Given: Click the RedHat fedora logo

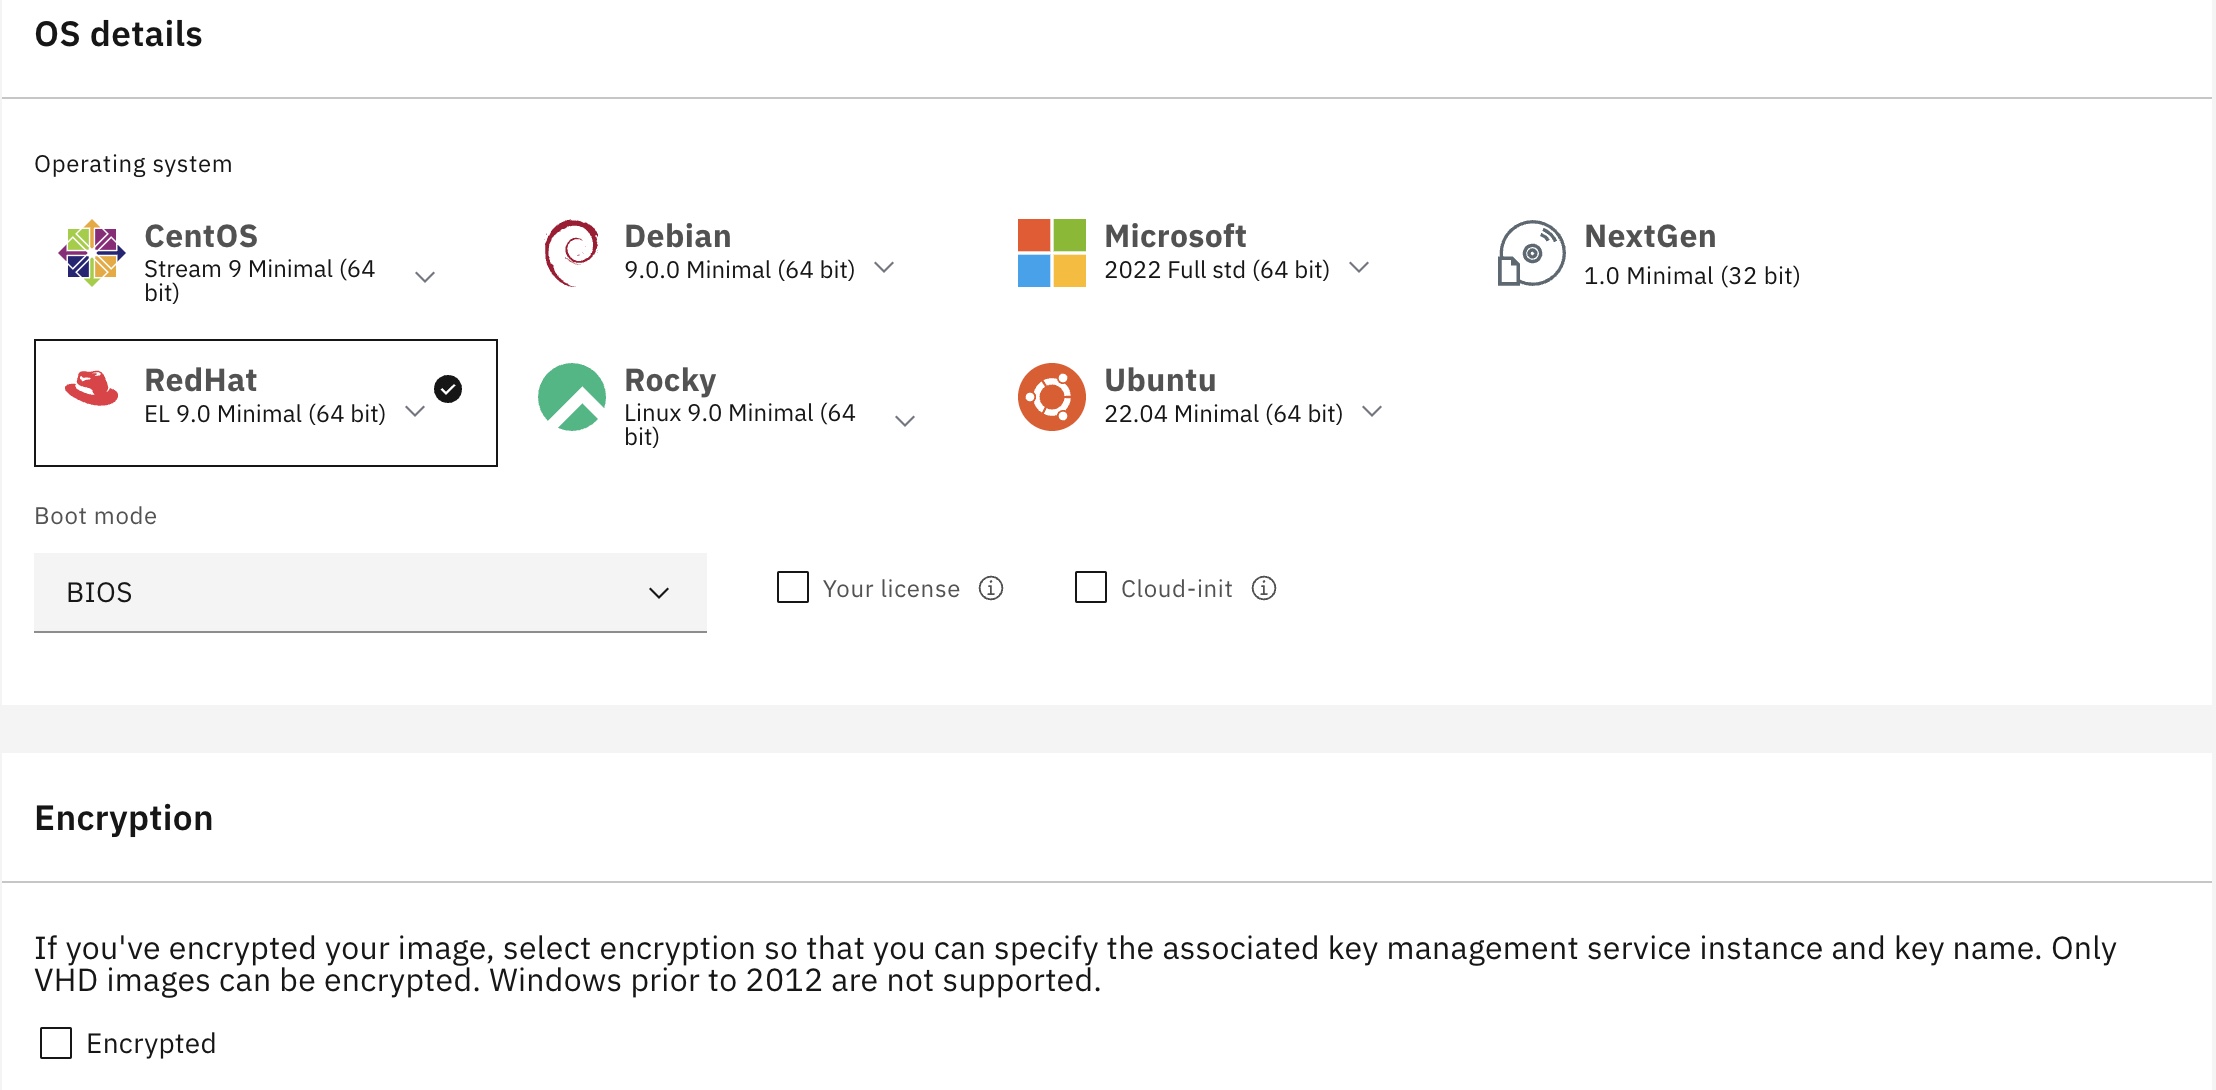Looking at the screenshot, I should pos(91,389).
